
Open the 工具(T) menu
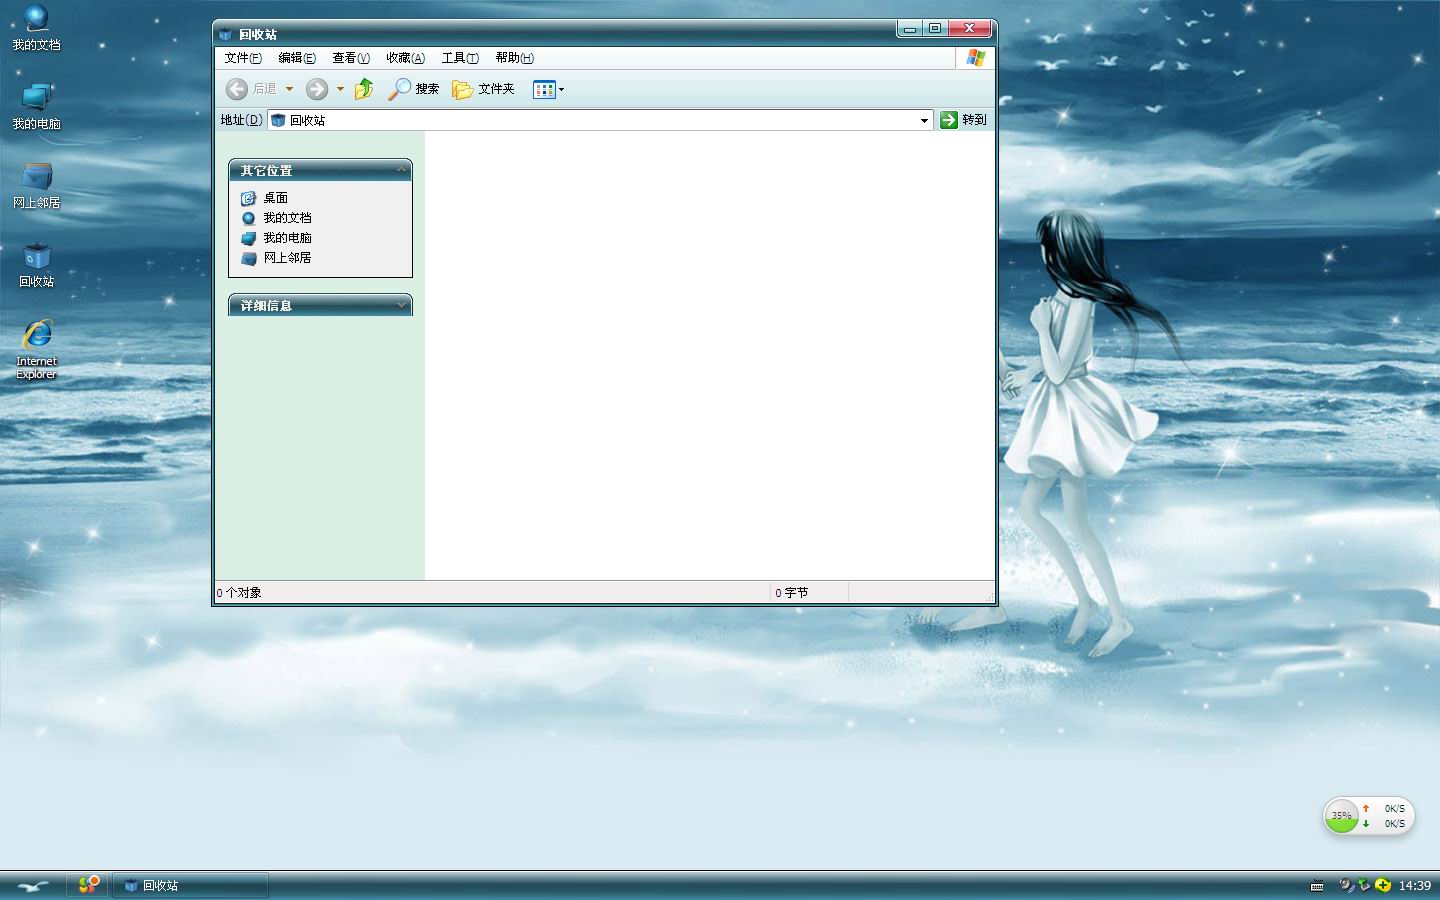(460, 58)
